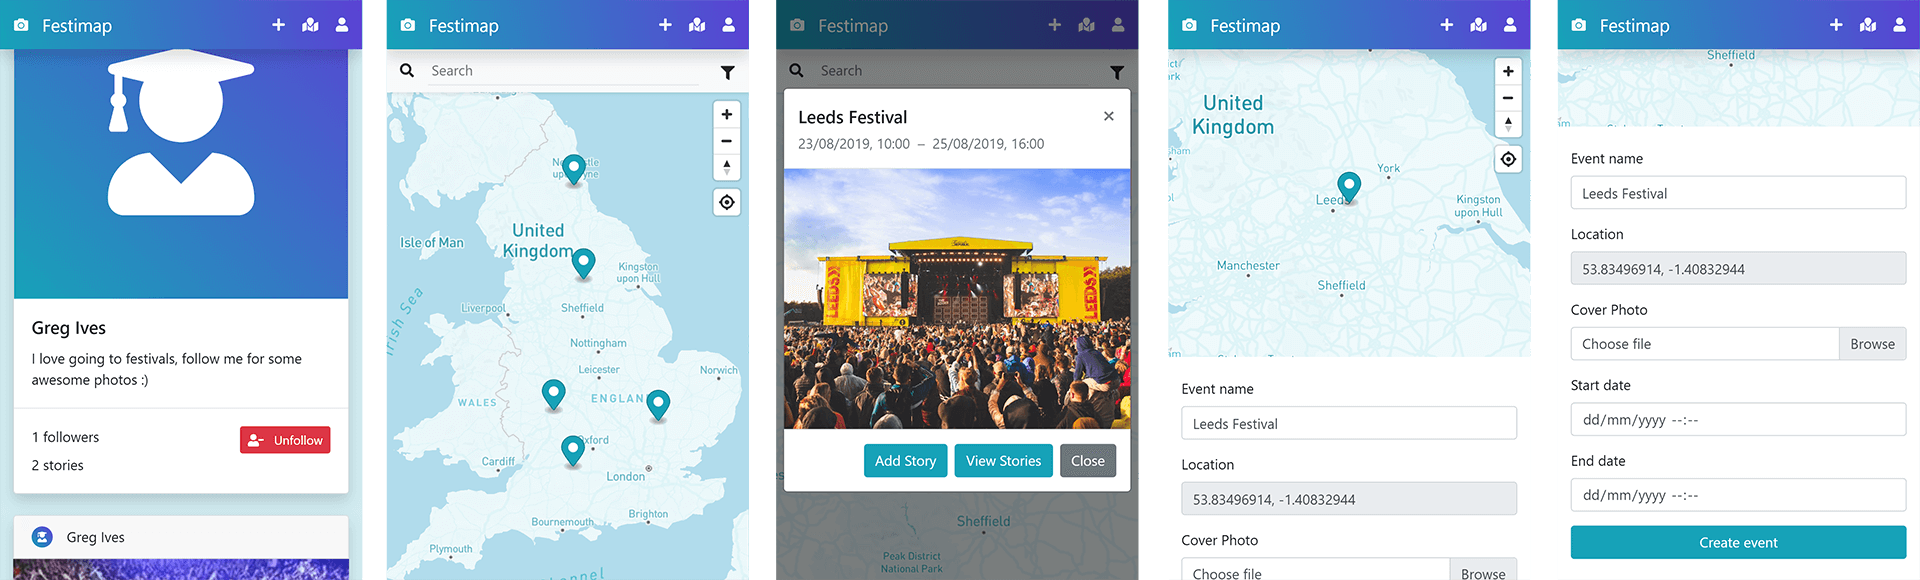Focus the Search field on the UK map screen
The image size is (1920, 580).
click(565, 71)
